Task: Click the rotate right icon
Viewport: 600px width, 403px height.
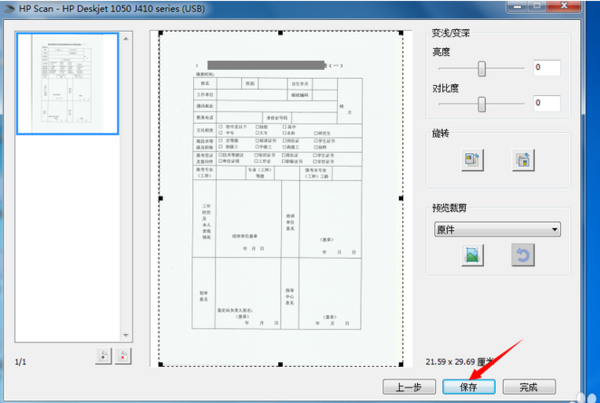Action: pyautogui.click(x=521, y=159)
